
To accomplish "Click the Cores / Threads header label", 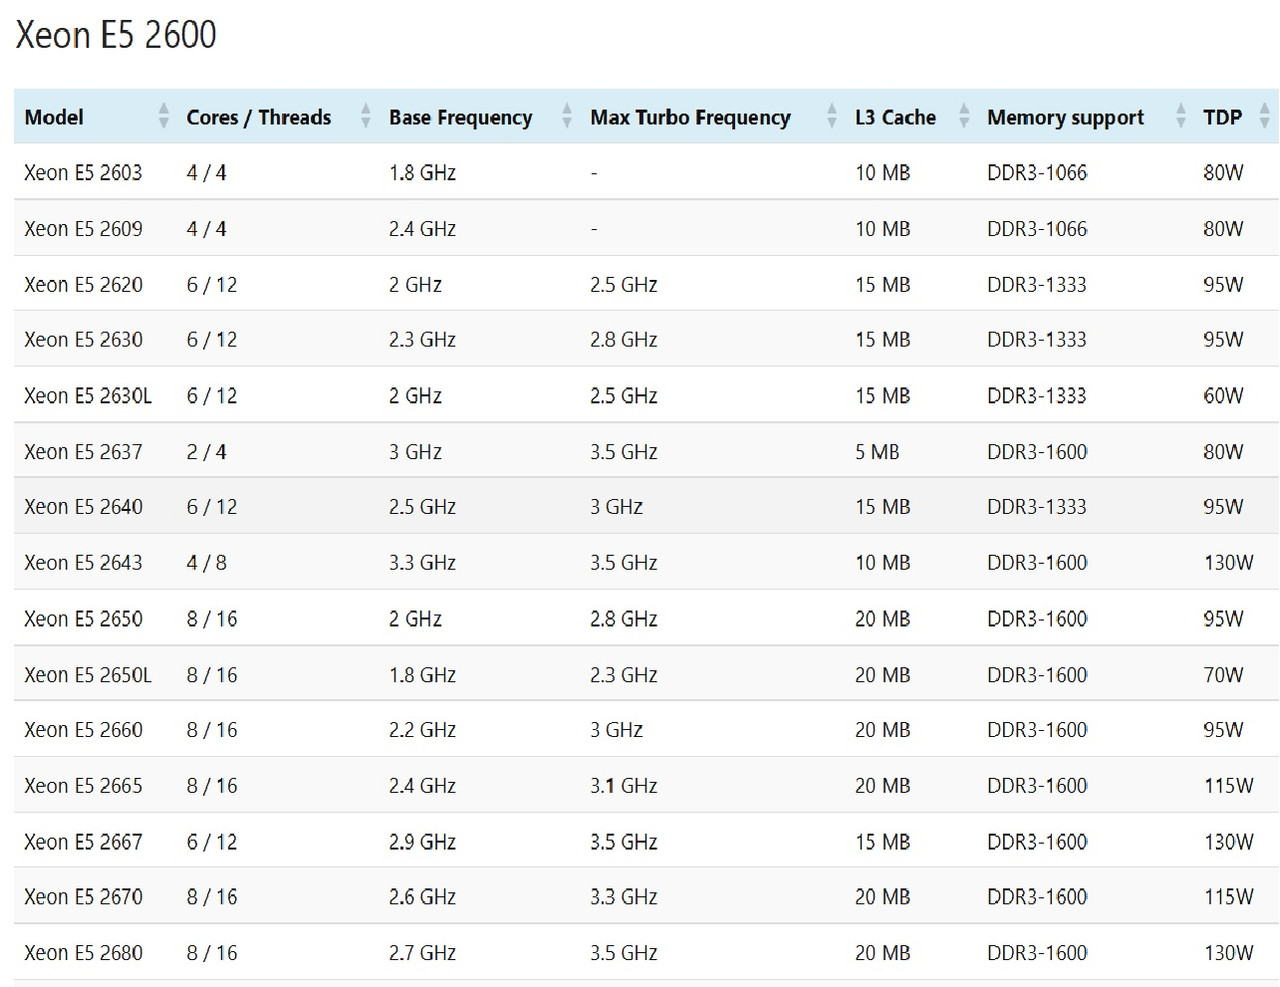I will (x=258, y=117).
